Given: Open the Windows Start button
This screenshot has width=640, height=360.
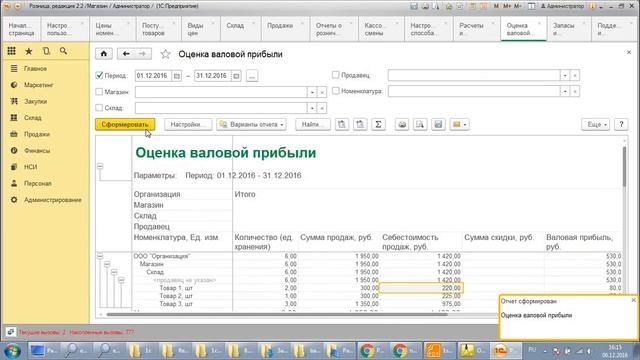Looking at the screenshot, I should [13, 351].
